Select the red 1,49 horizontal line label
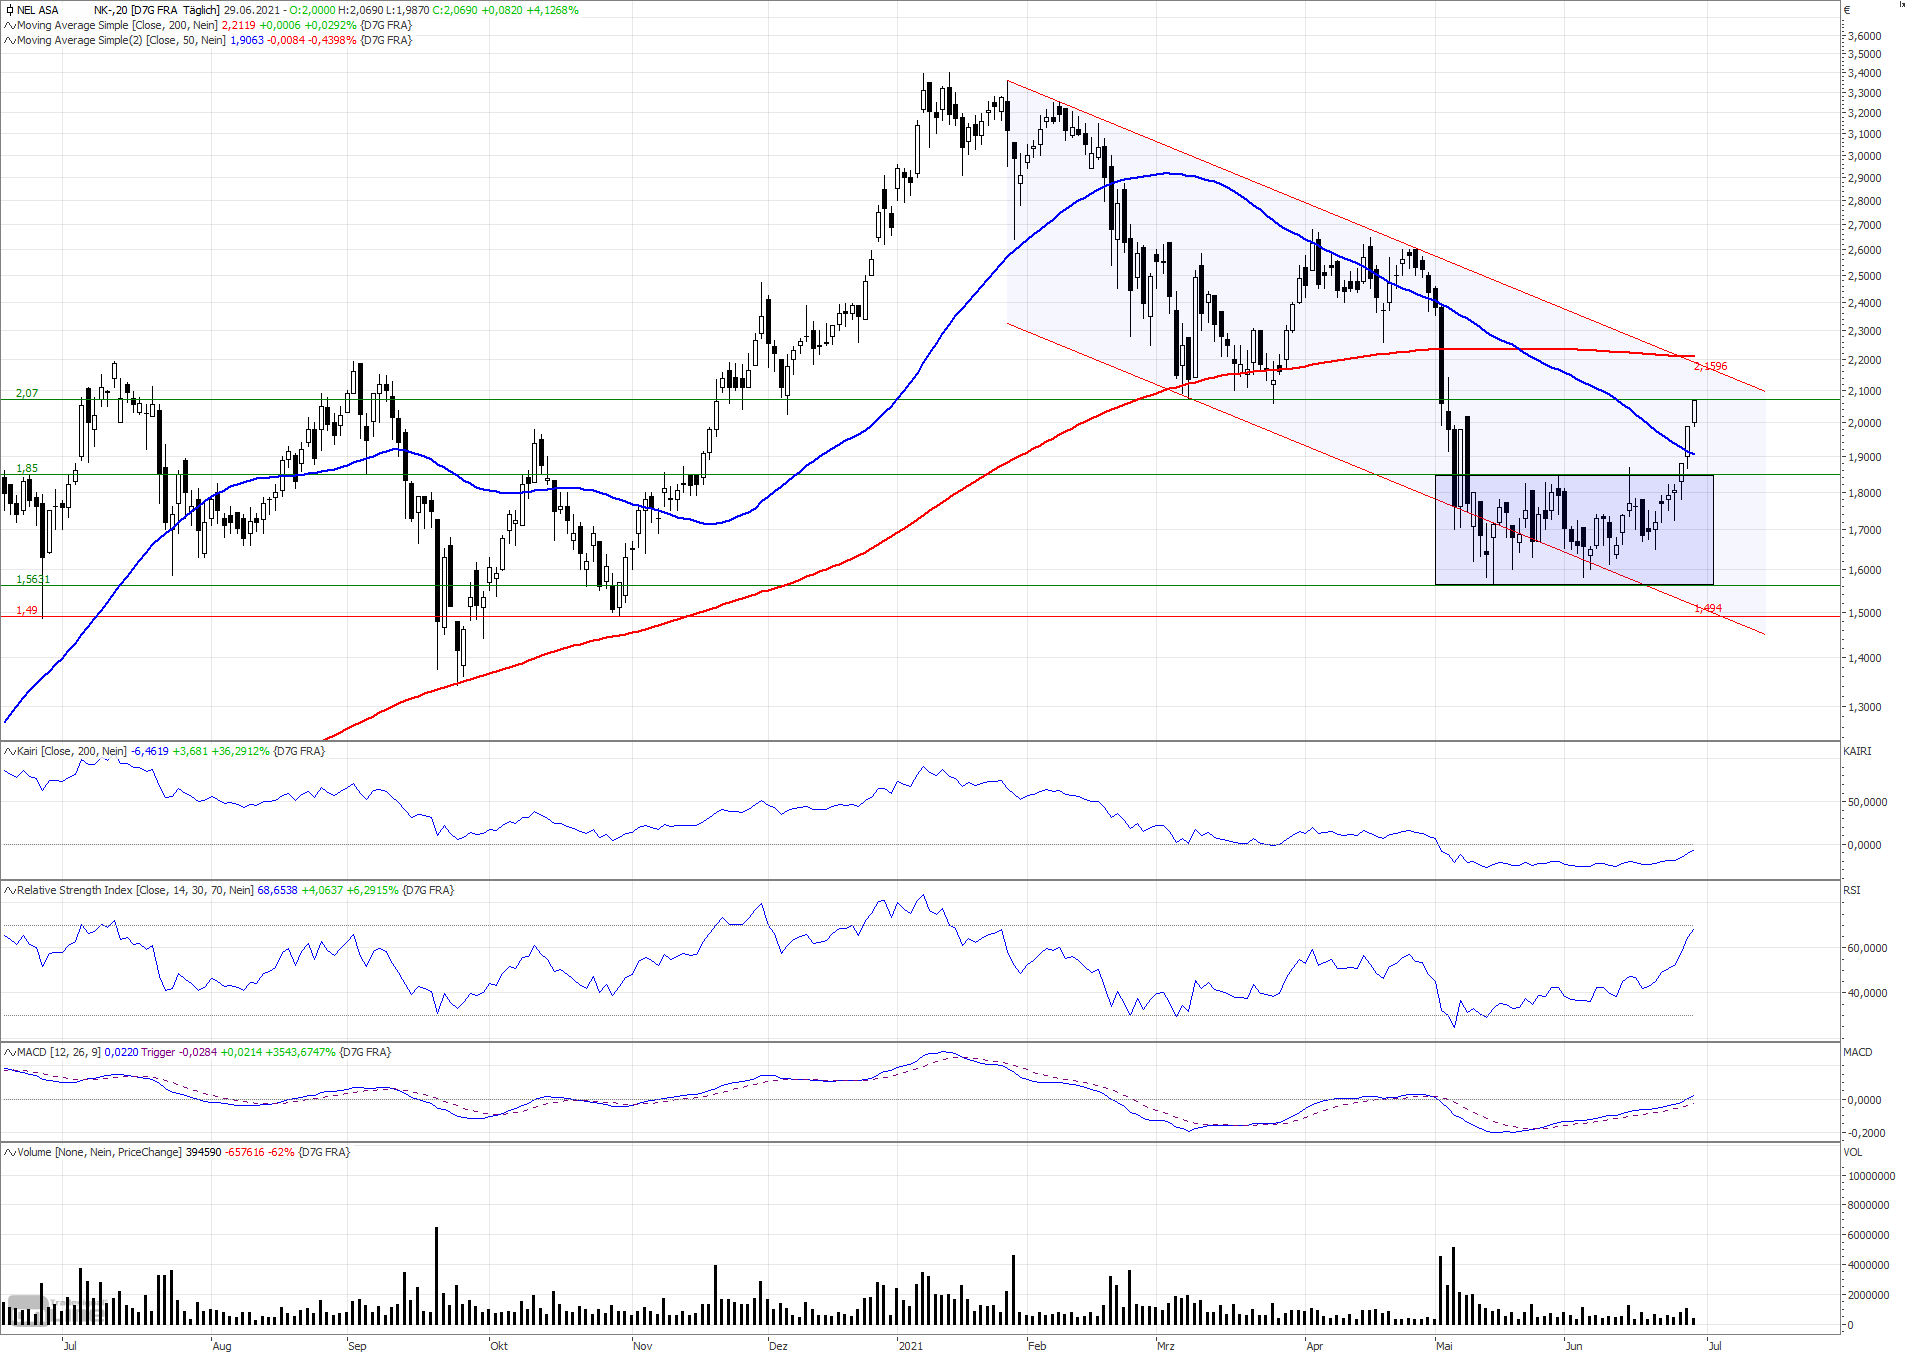The height and width of the screenshot is (1353, 1905). click(27, 610)
